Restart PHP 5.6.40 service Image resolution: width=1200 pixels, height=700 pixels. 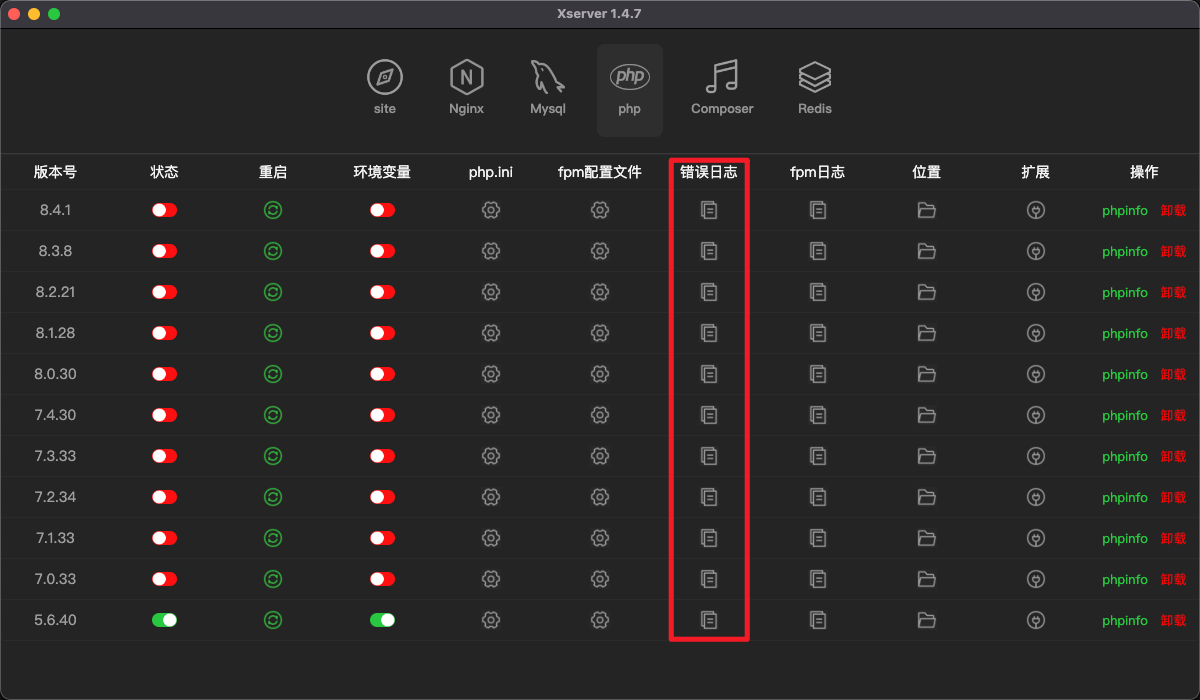273,620
